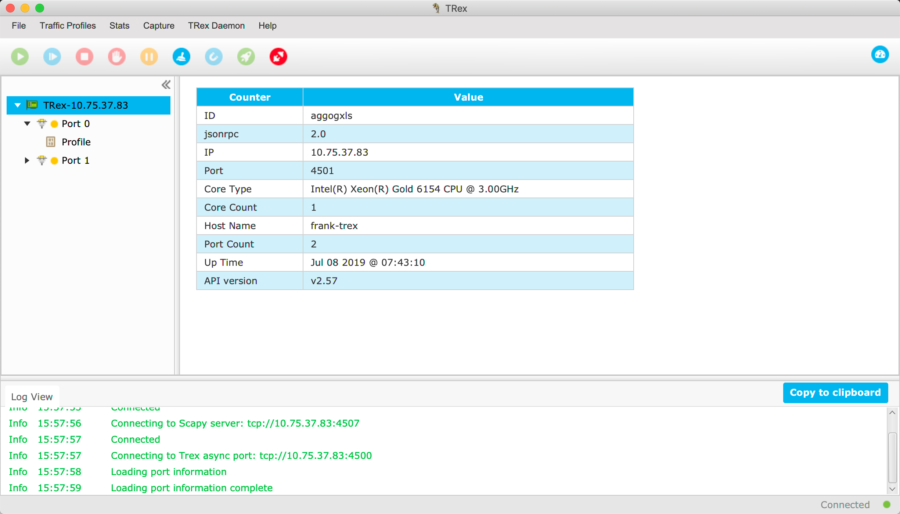This screenshot has width=900, height=514.
Task: Click the yellow status dot of Port 0
Action: click(55, 124)
